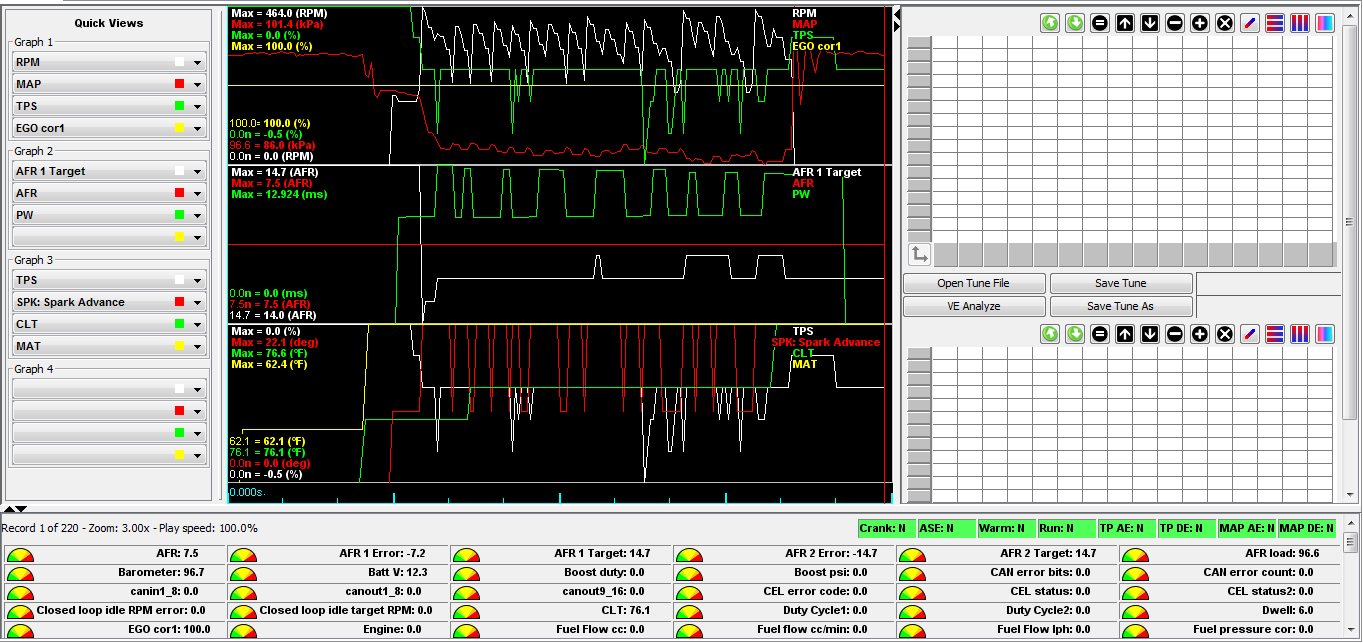Click green up-arrow icon in upper table toolbar
Screen dimensions: 1363x643
pyautogui.click(x=1050, y=23)
